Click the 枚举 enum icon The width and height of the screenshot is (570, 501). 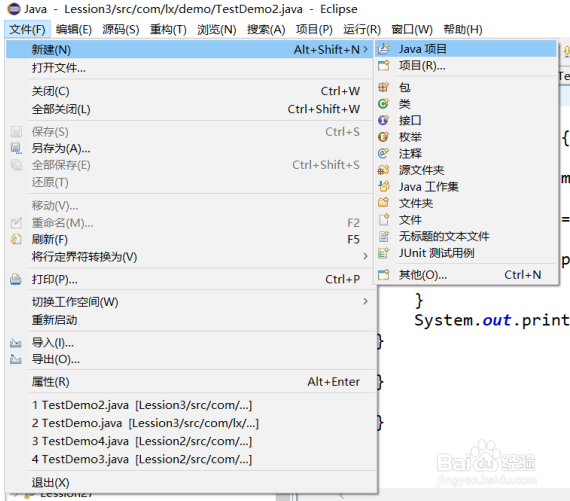(x=384, y=137)
